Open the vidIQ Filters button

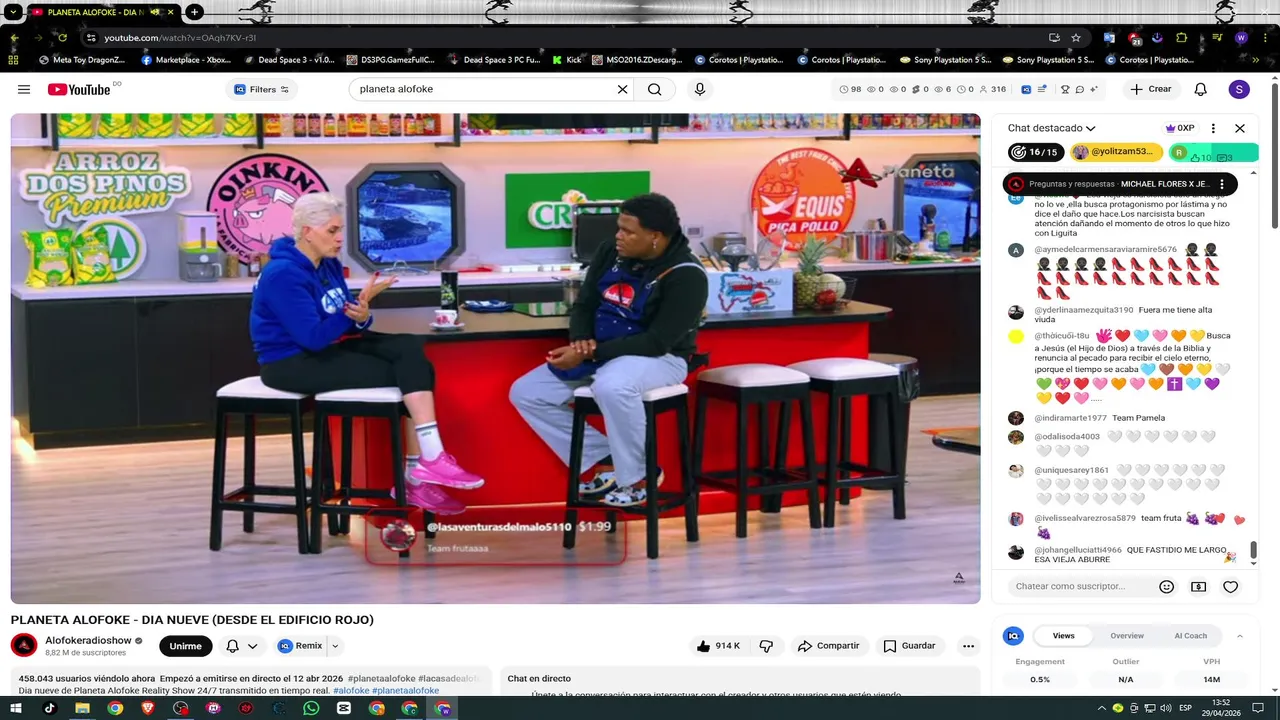click(261, 89)
